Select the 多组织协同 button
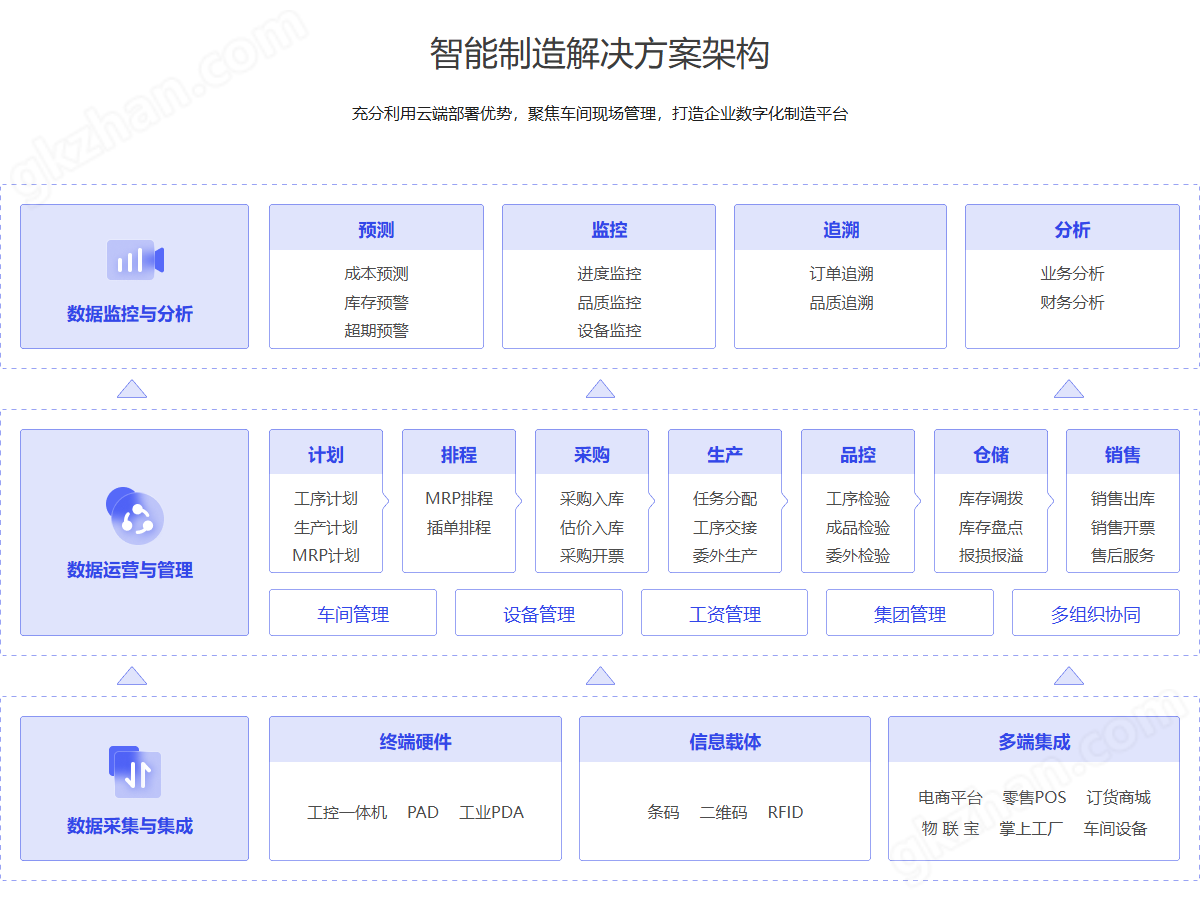 [1096, 612]
